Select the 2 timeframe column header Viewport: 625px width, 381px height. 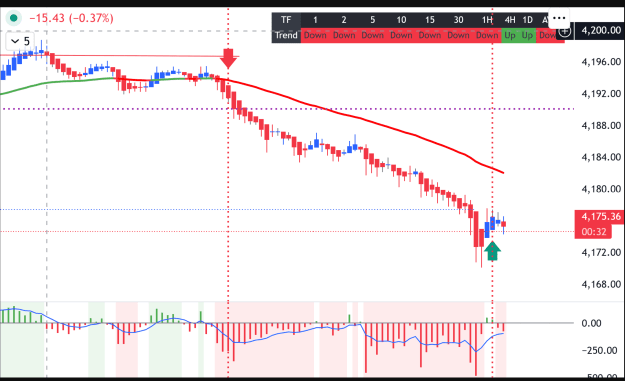point(344,20)
